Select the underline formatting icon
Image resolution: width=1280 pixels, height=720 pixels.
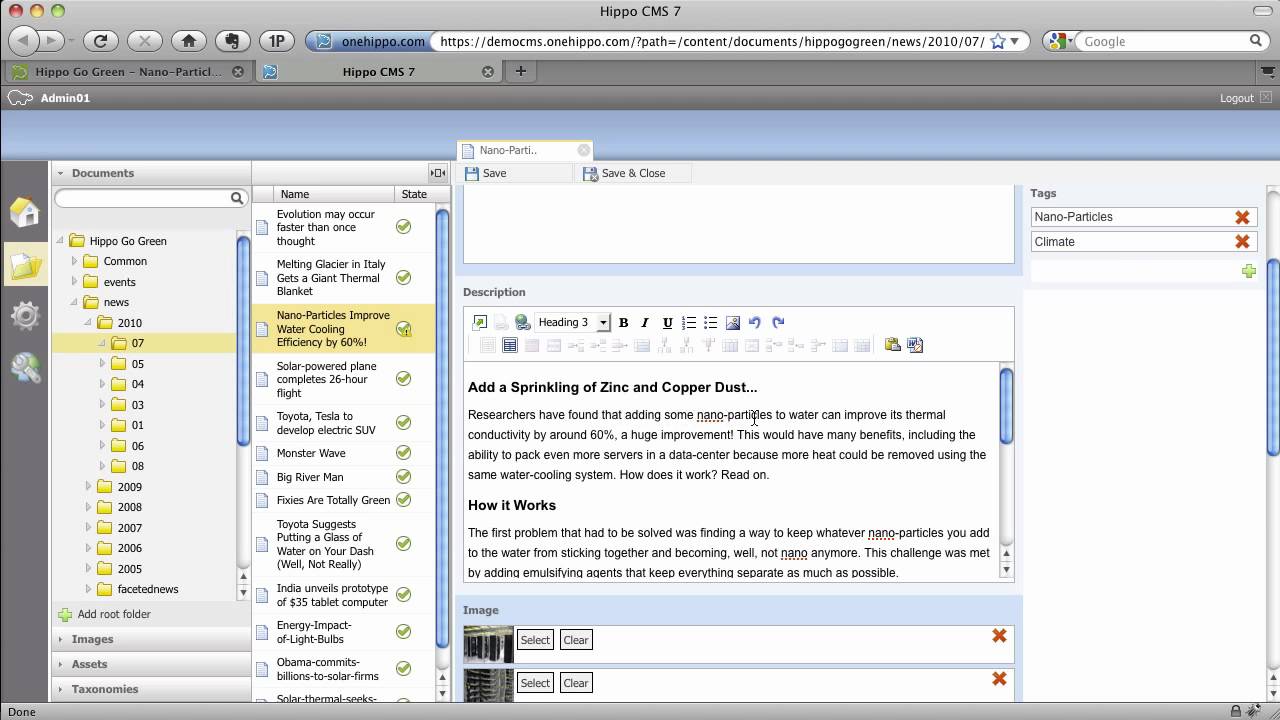pyautogui.click(x=667, y=322)
